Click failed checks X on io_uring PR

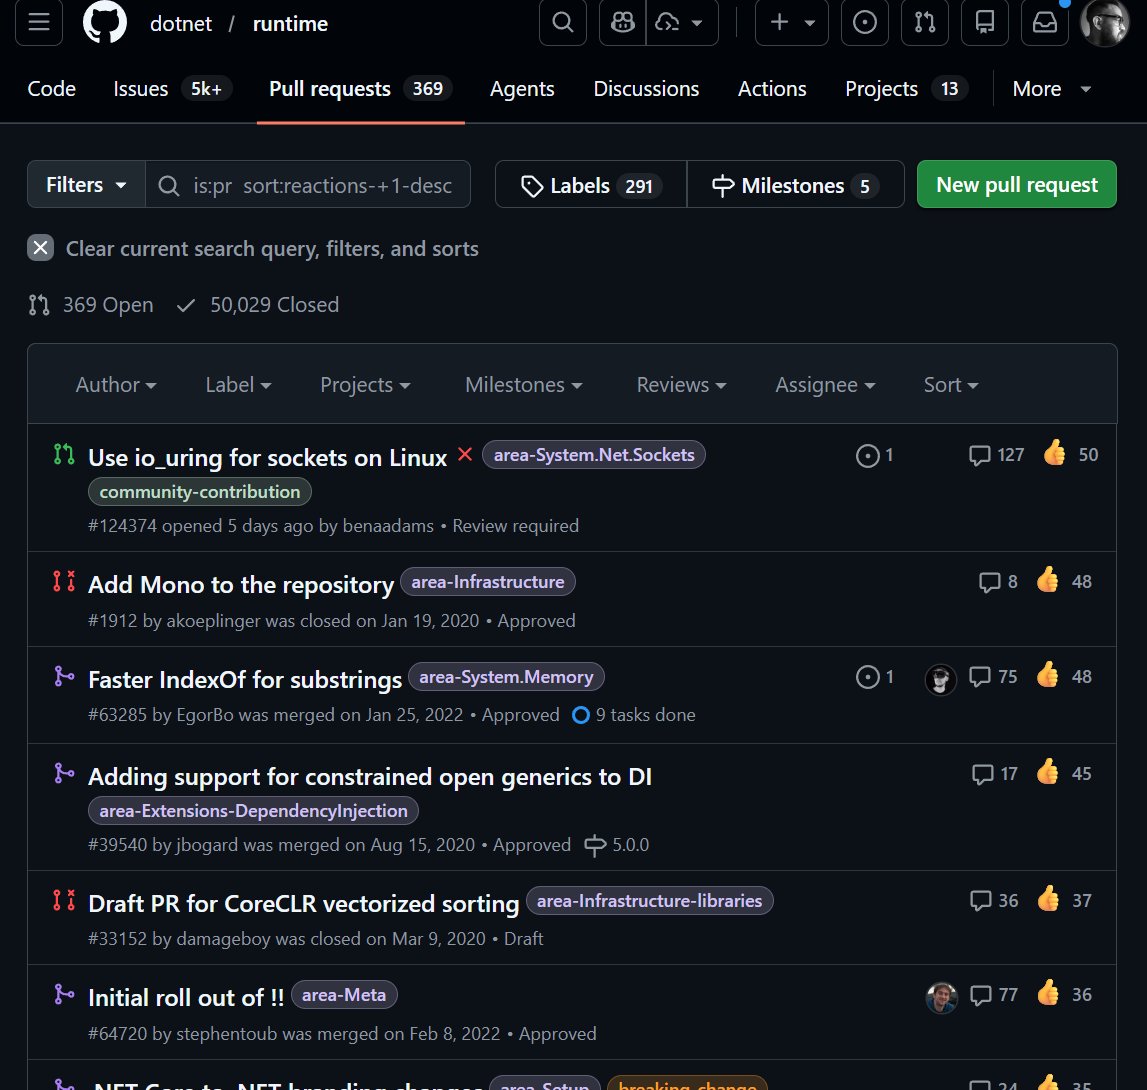(x=465, y=454)
